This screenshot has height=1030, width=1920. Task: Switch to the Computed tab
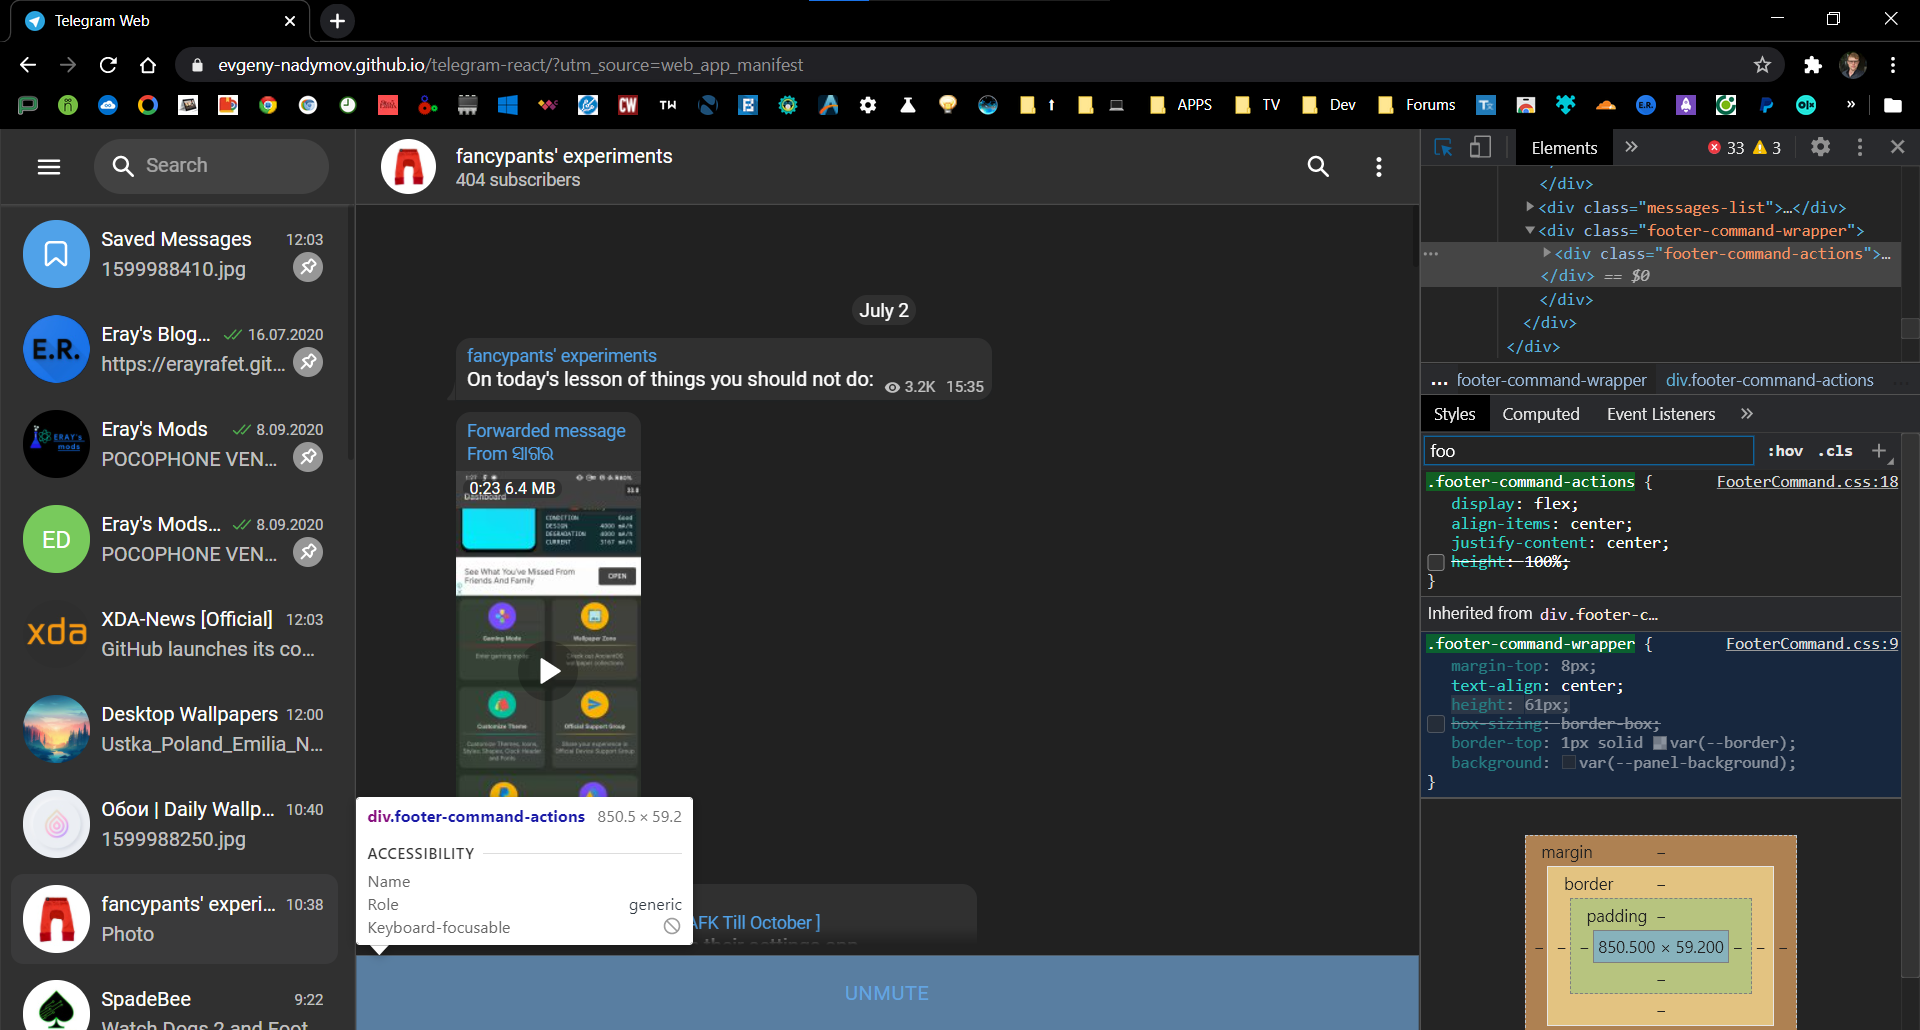pyautogui.click(x=1541, y=413)
